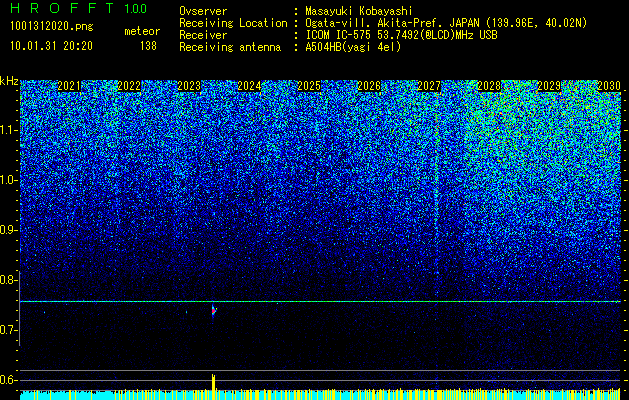Click the 2025 time marker
The width and height of the screenshot is (629, 400).
[x=309, y=86]
